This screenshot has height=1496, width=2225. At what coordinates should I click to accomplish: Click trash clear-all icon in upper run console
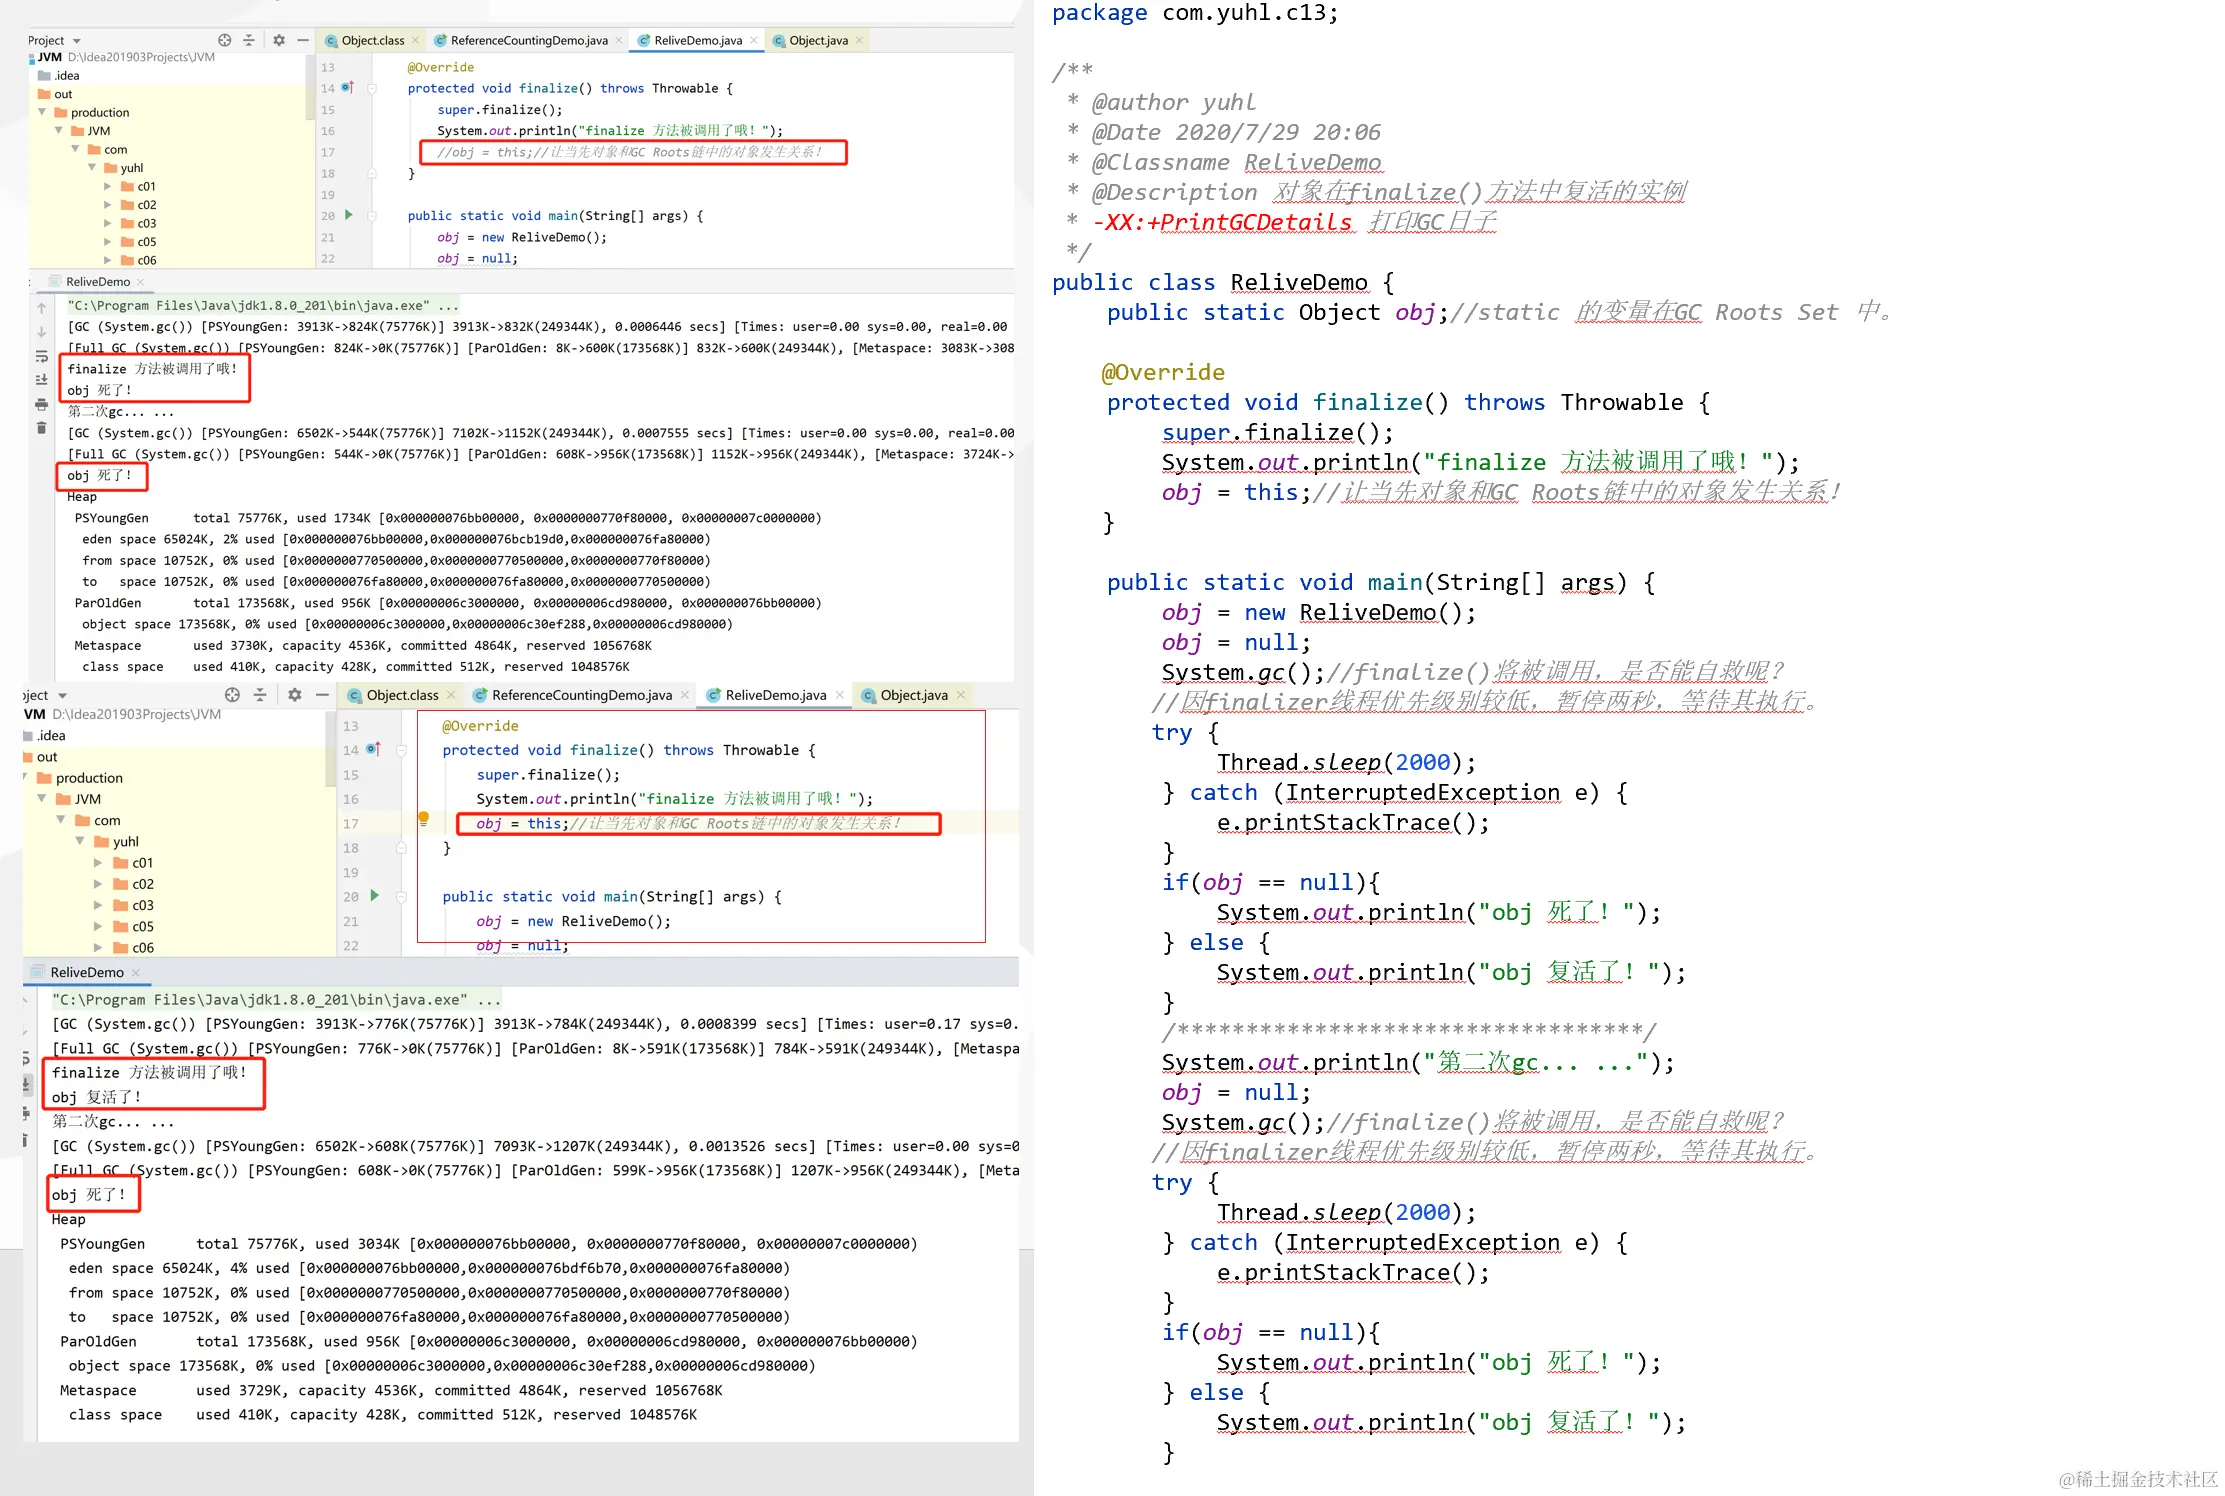point(41,429)
